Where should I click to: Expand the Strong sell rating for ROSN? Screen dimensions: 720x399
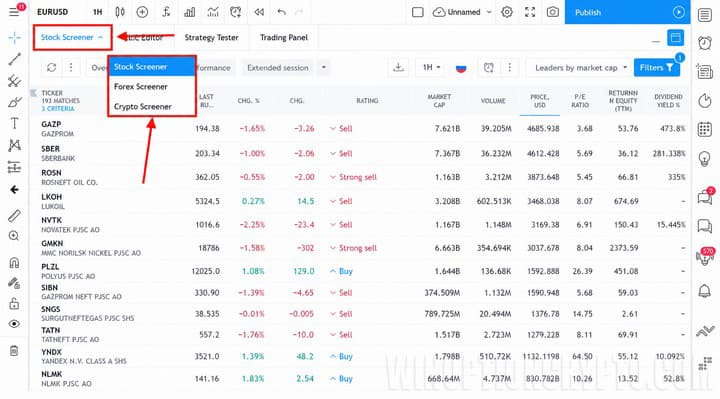click(353, 177)
